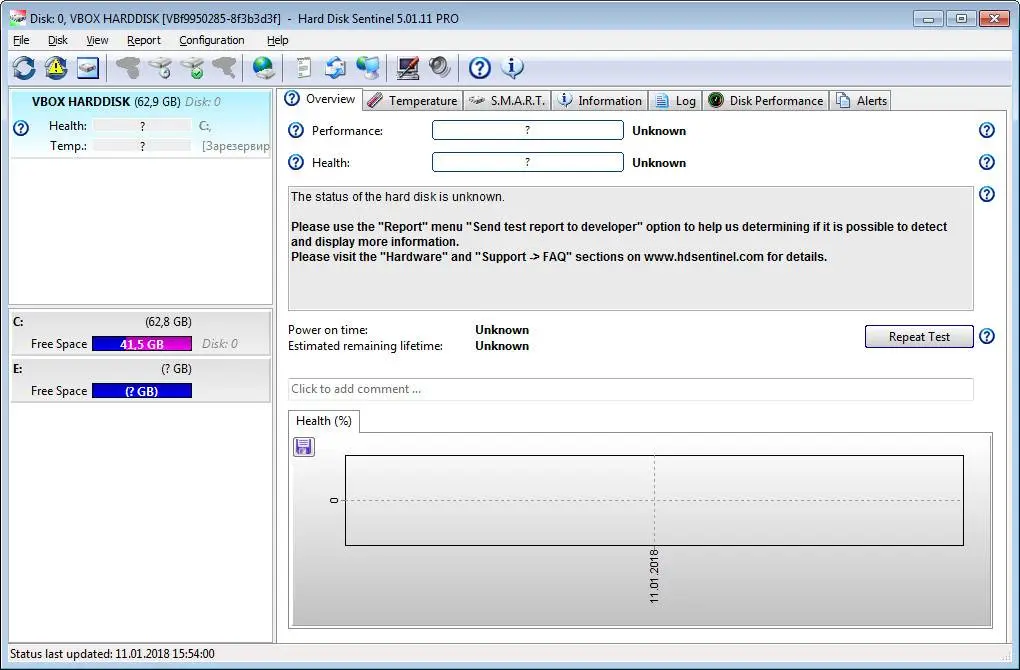Open the View menu
This screenshot has width=1020, height=670.
click(x=98, y=40)
